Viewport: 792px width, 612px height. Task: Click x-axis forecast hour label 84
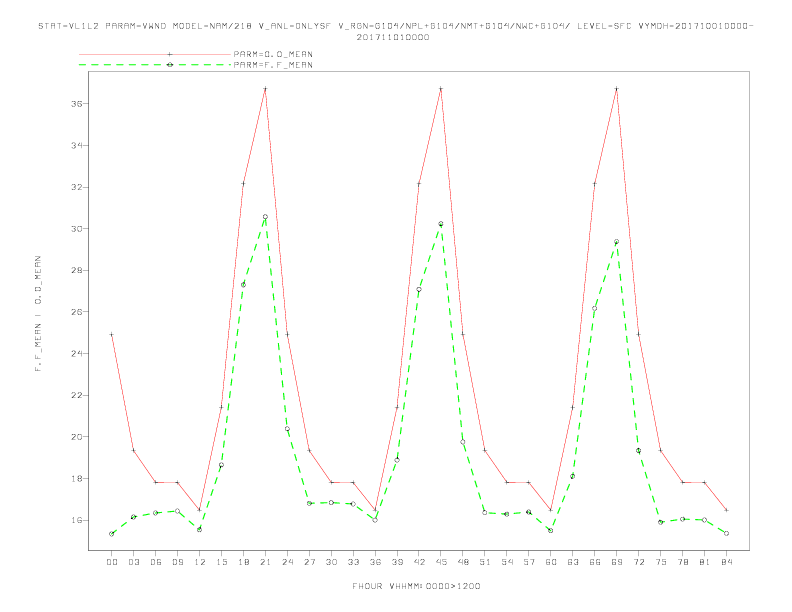(x=726, y=562)
